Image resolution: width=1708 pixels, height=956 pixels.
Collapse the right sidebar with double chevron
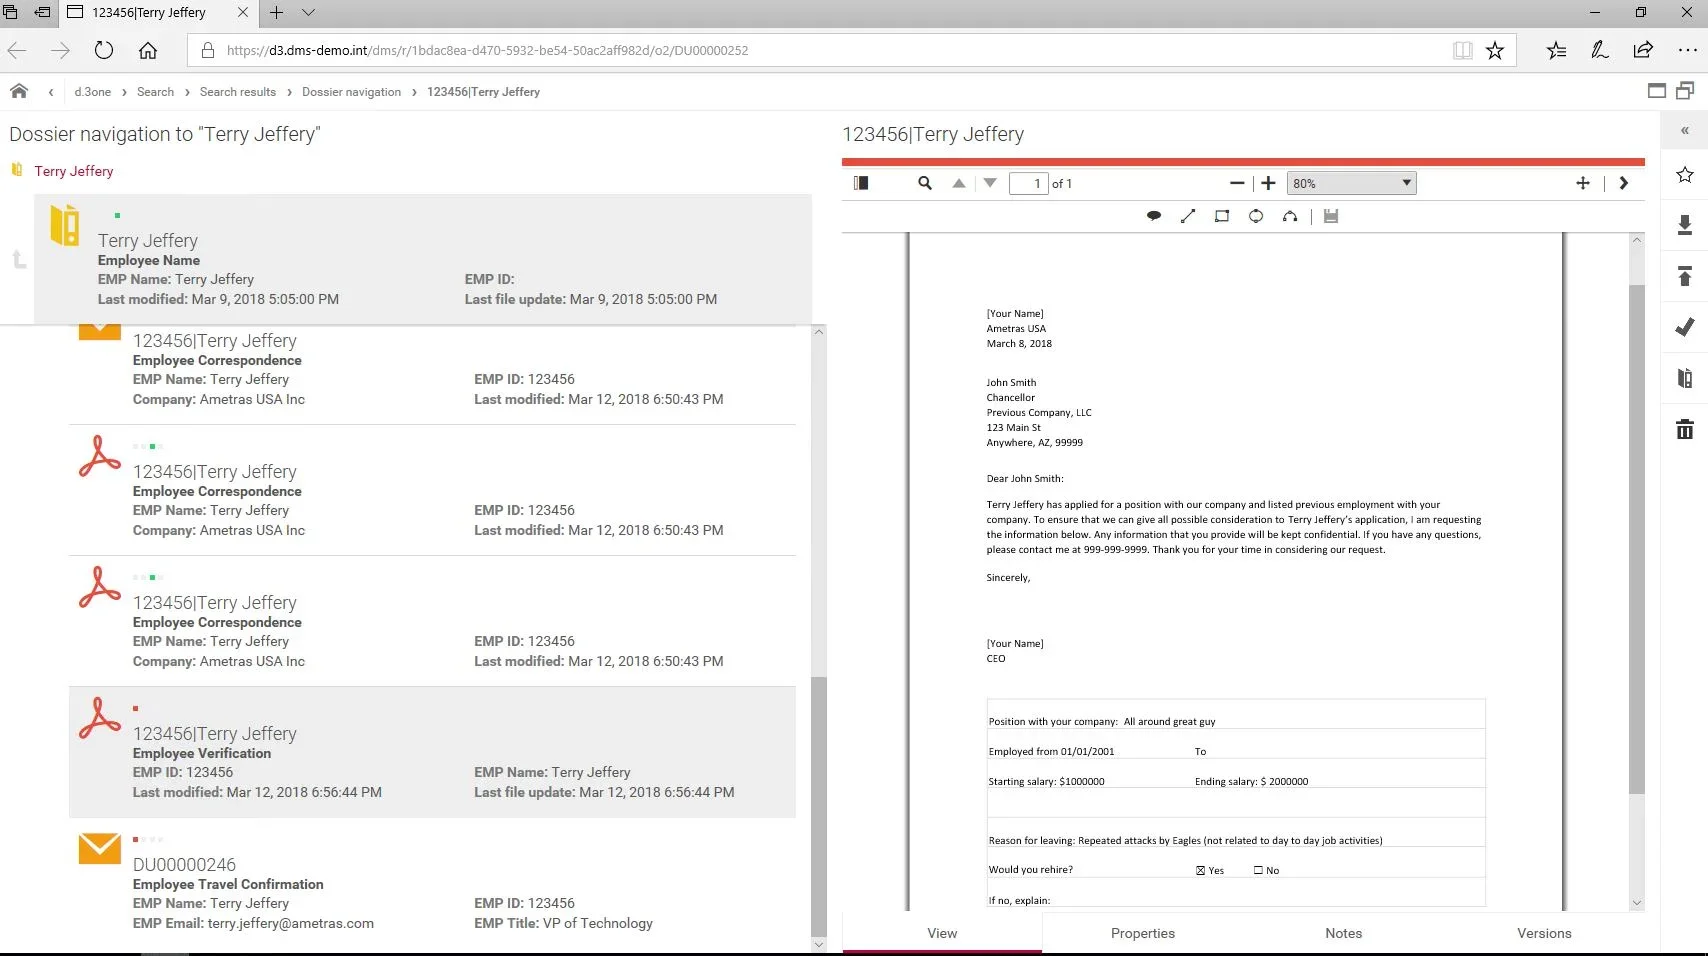pos(1685,131)
